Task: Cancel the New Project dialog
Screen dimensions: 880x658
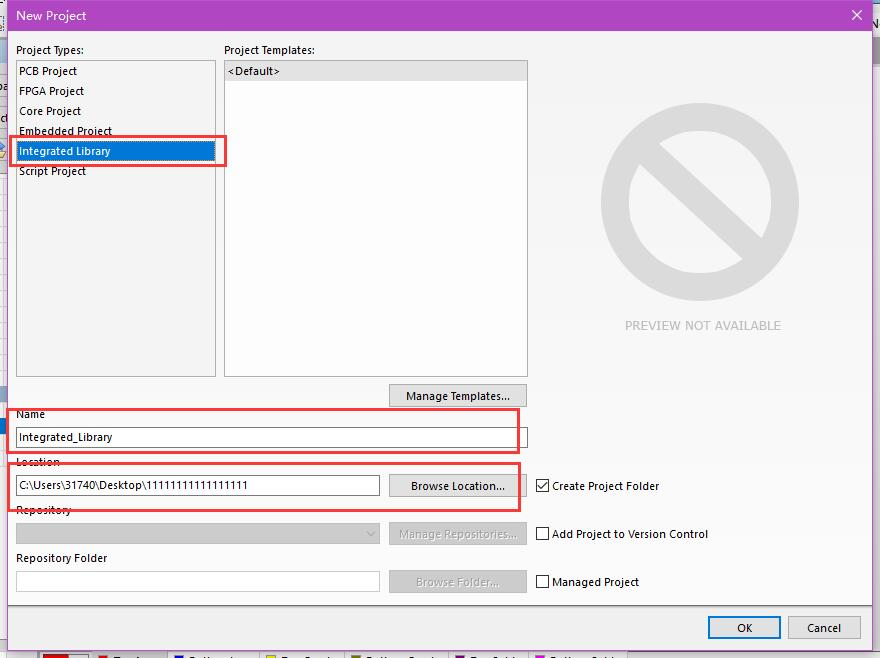Action: pyautogui.click(x=824, y=628)
